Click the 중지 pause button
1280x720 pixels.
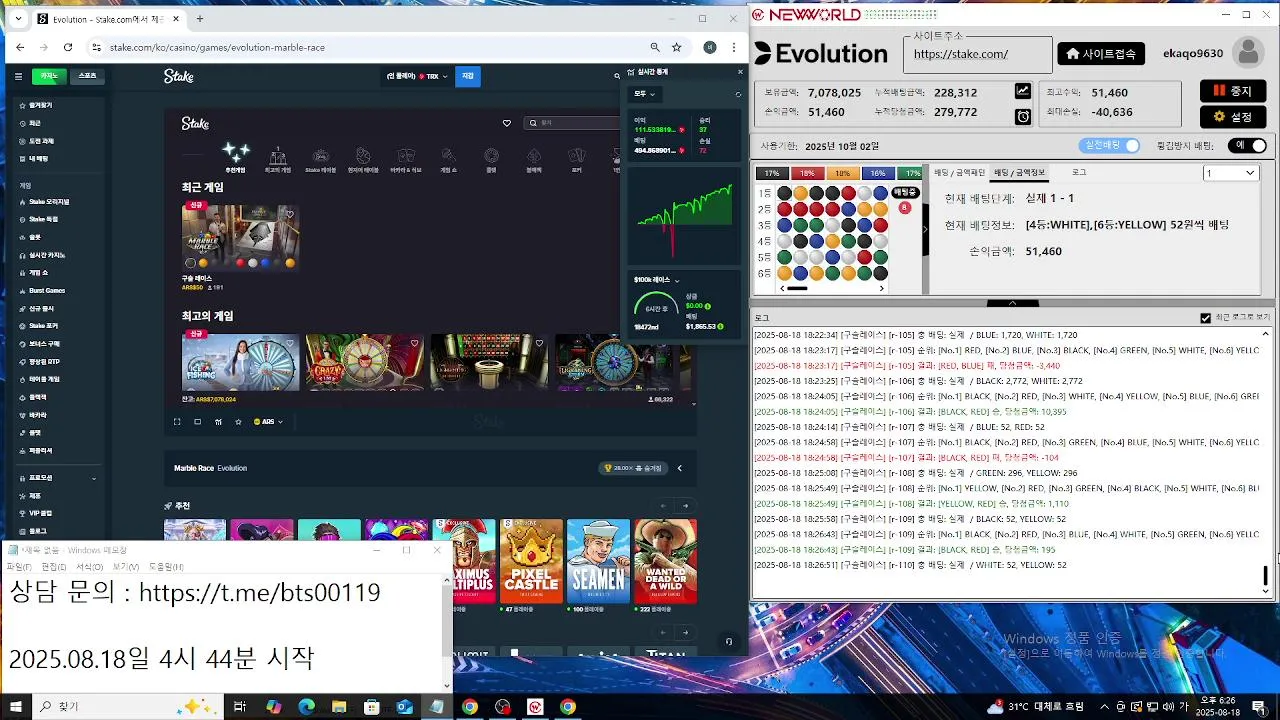click(x=1232, y=91)
